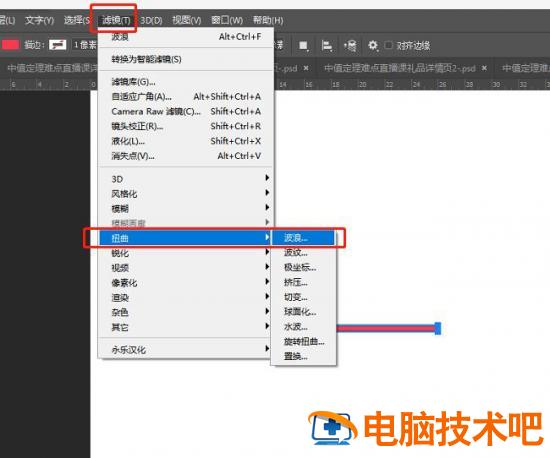Select 挤压... pinch filter
Screen dimensions: 550x458
point(304,282)
